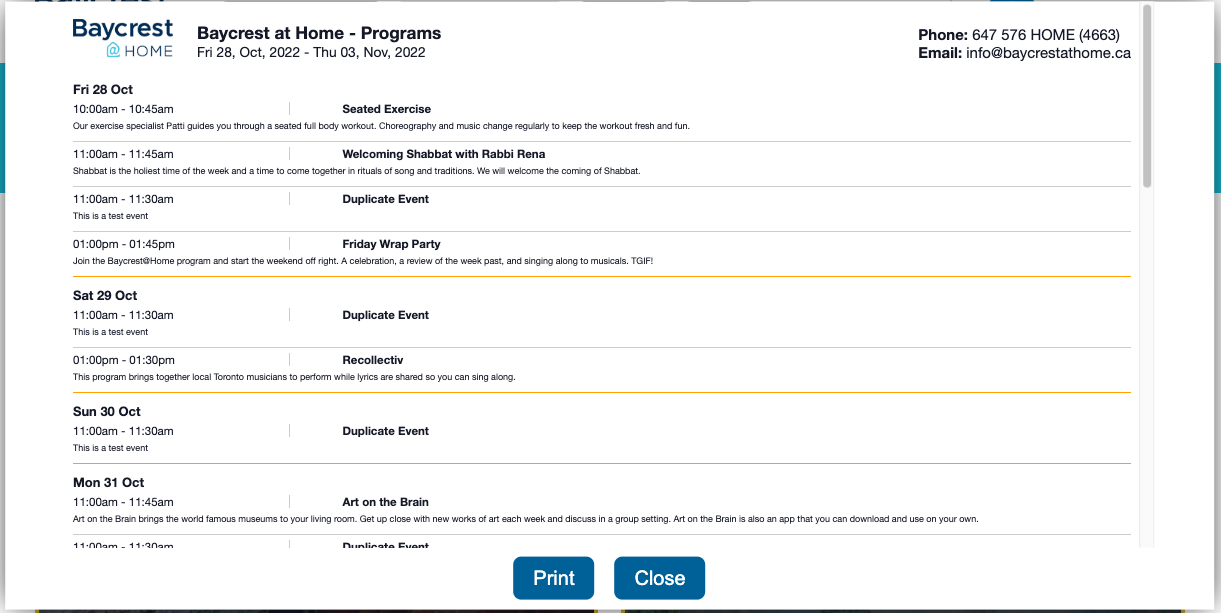
Task: Click the modal's vertical scrollbar thumb
Action: [1147, 95]
